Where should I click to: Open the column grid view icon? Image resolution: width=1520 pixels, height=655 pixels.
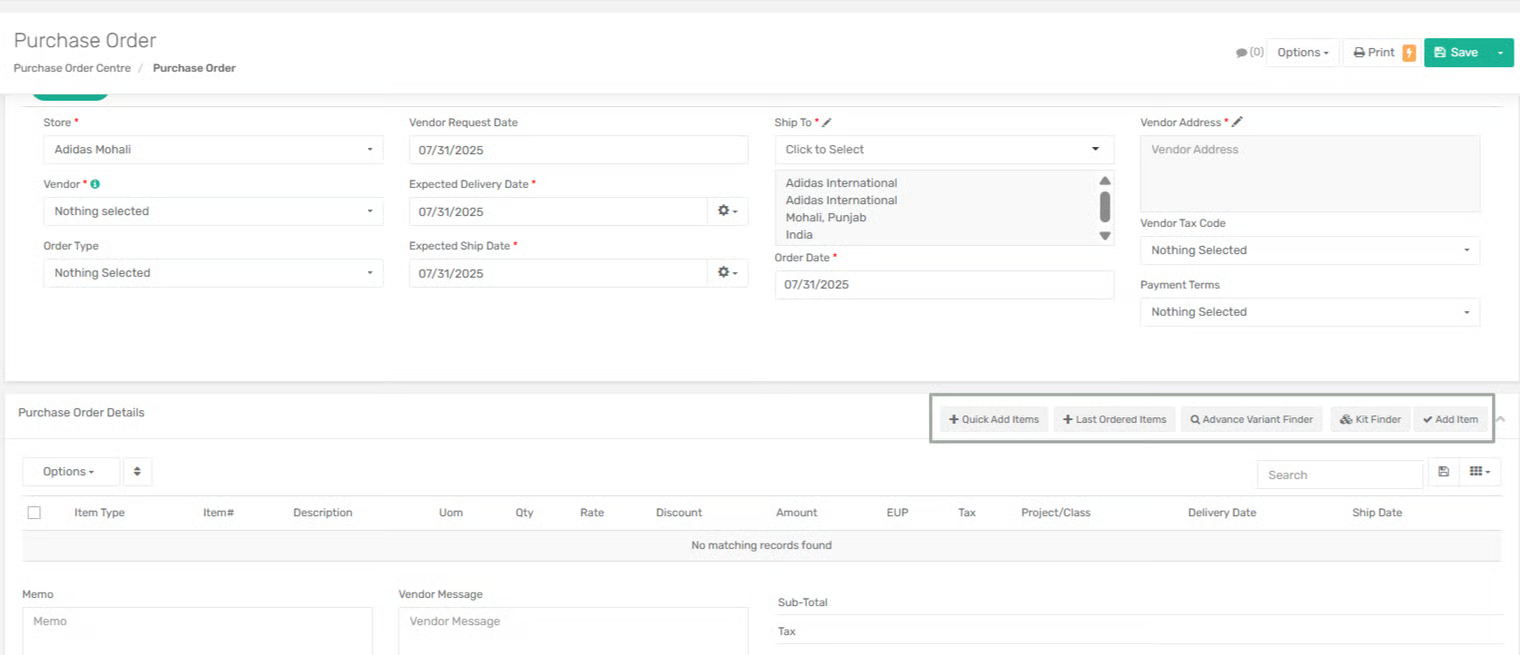pos(1479,472)
